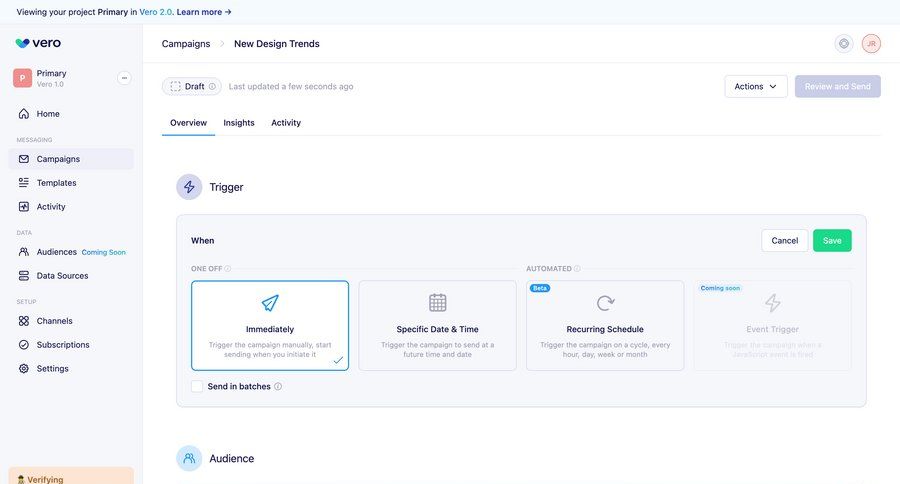Click the ONE OFF info icon
The height and width of the screenshot is (484, 900).
tap(228, 269)
